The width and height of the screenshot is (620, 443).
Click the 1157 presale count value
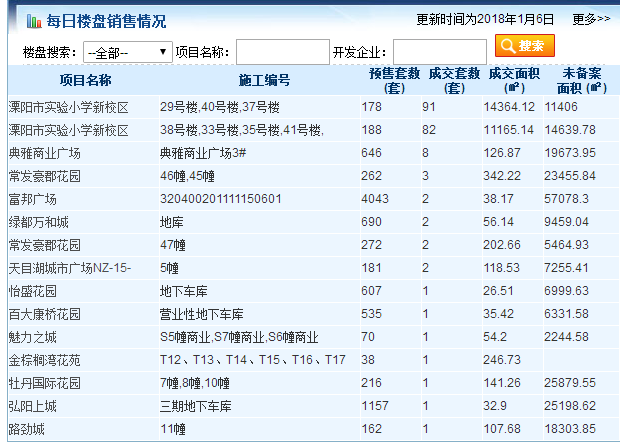(375, 405)
